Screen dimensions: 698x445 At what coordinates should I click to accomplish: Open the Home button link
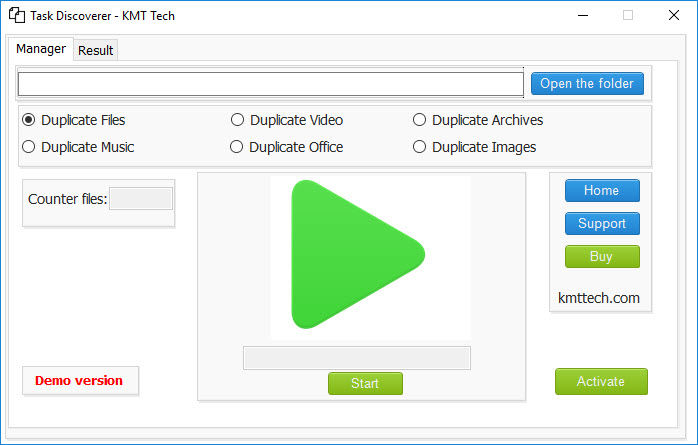[x=601, y=191]
